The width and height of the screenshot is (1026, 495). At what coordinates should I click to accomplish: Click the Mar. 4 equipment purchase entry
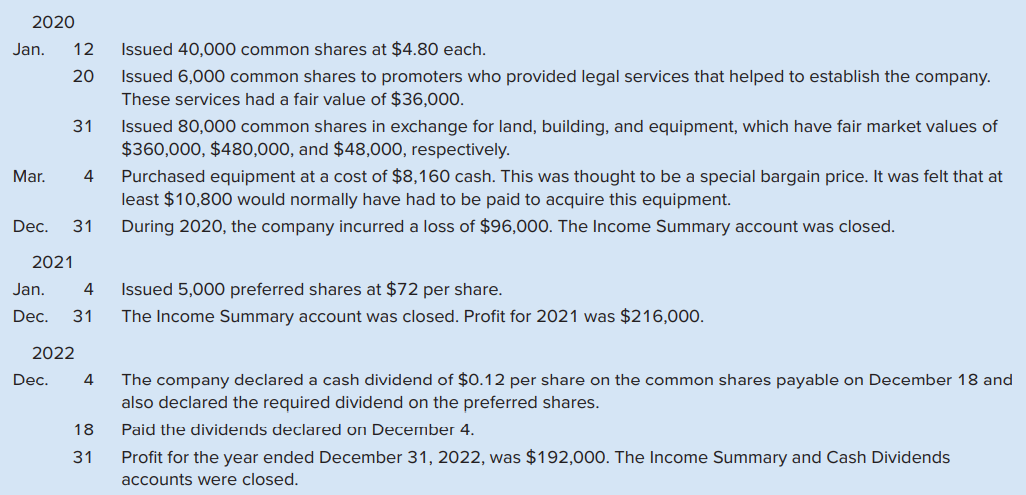[561, 177]
